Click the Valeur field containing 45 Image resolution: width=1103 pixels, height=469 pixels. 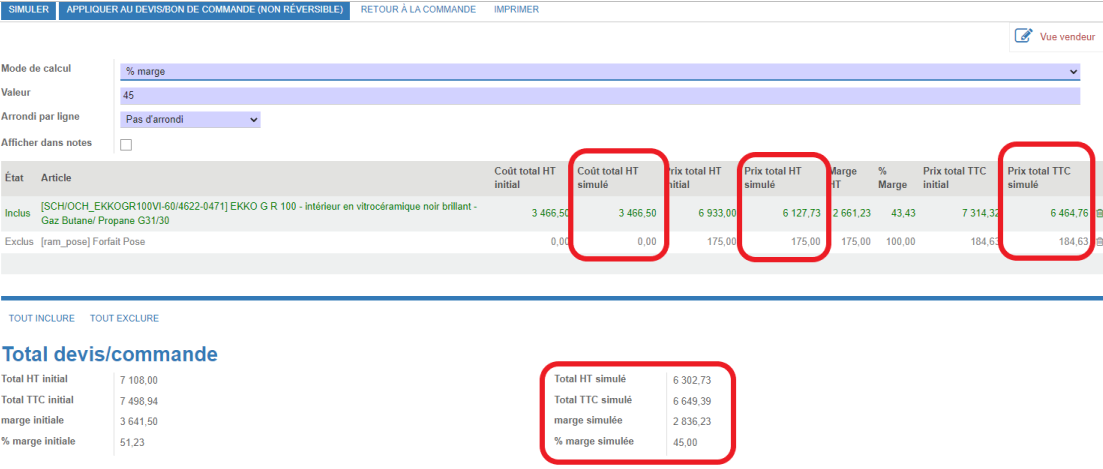[x=600, y=96]
